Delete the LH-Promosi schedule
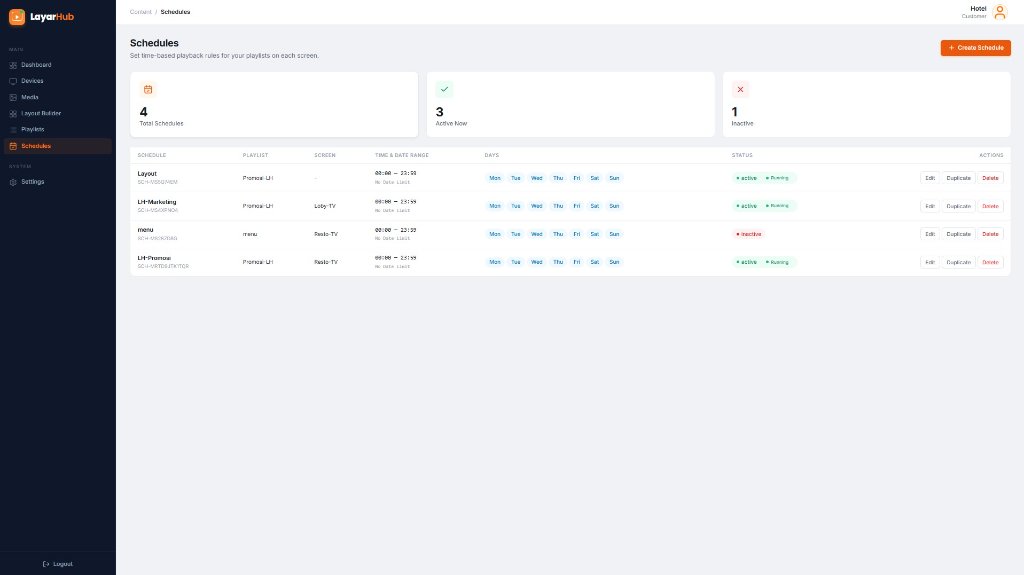 tap(990, 262)
